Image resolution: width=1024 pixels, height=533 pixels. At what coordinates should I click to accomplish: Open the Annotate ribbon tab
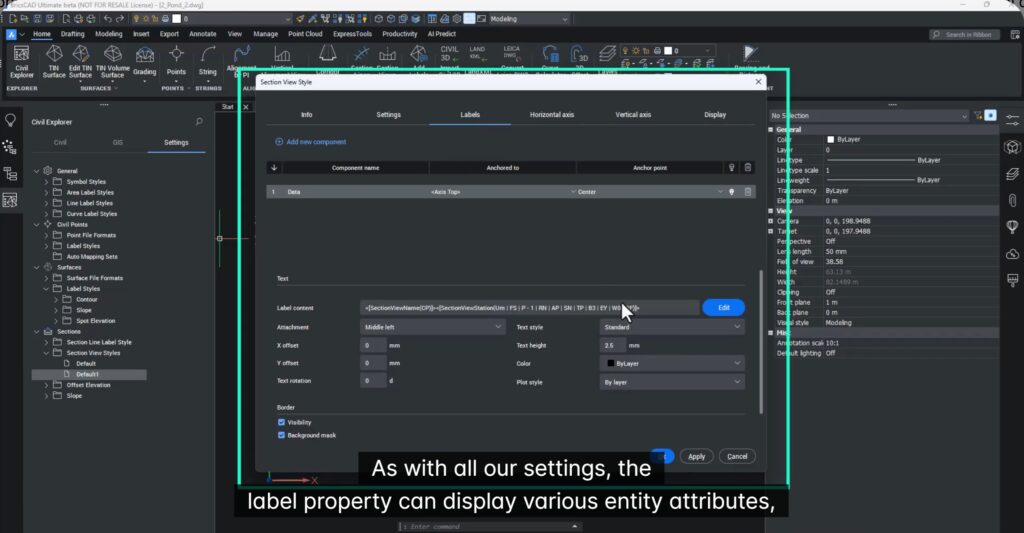tap(203, 34)
